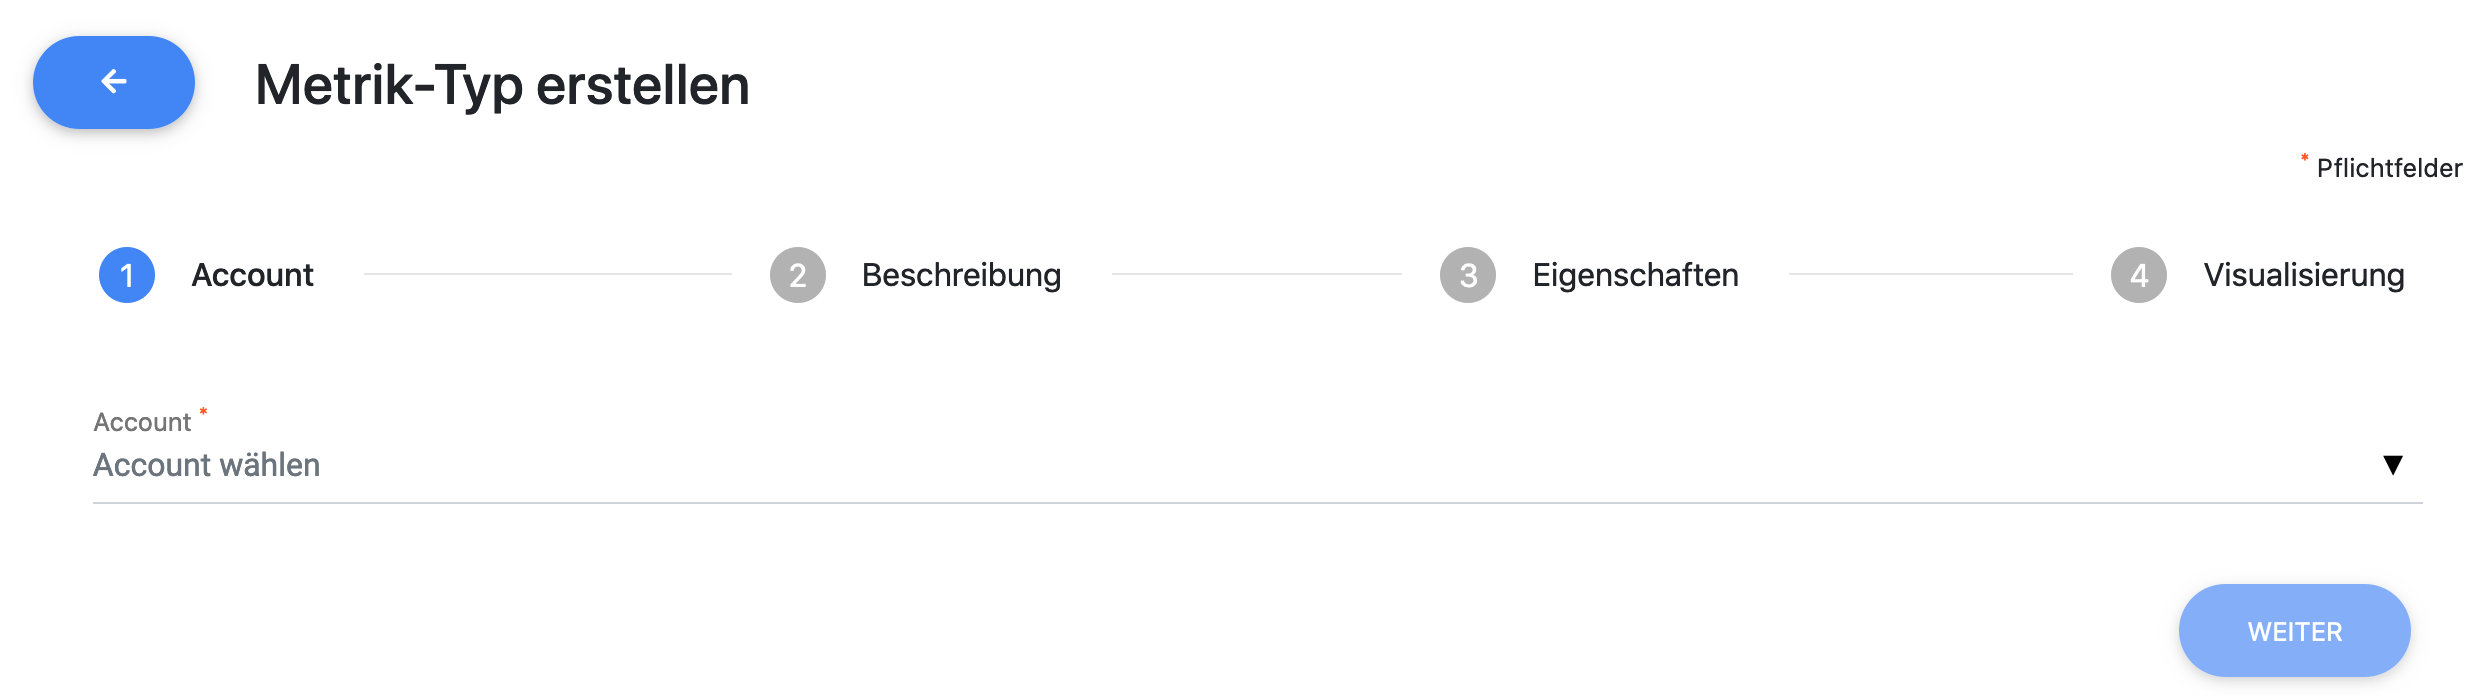
Task: Switch to the Eigenschaften step
Action: tap(1635, 275)
